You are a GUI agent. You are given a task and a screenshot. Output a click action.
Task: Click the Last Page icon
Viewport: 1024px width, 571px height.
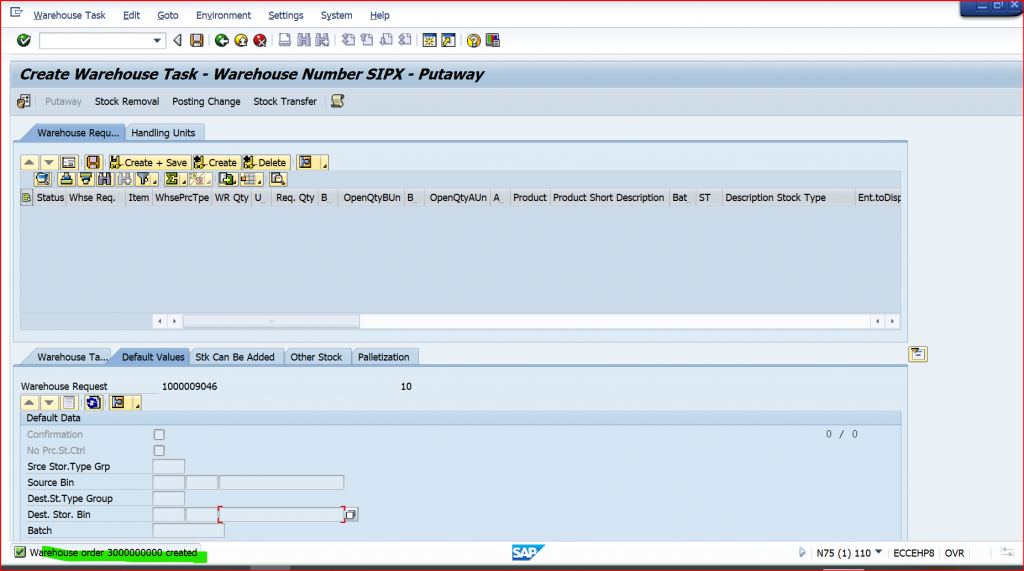405,41
